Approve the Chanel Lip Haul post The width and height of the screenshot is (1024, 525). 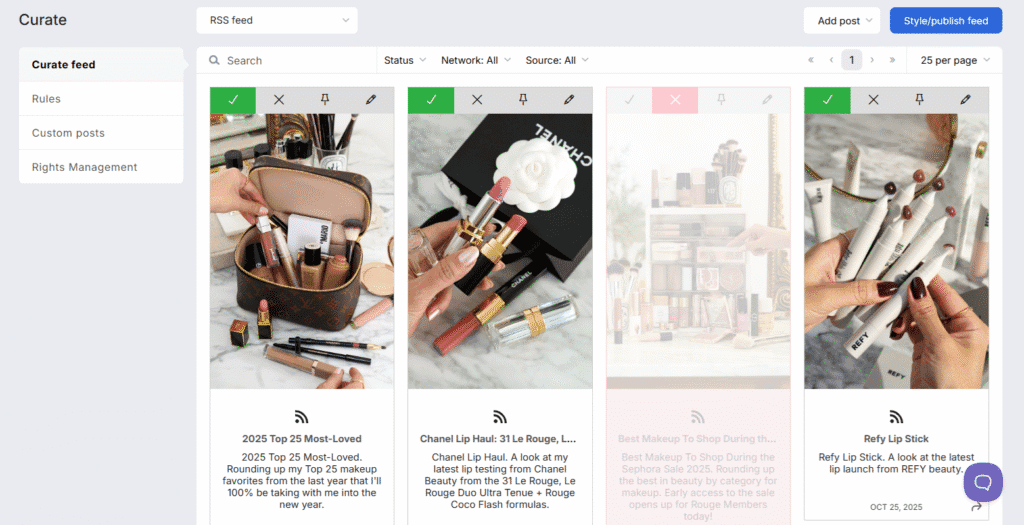pyautogui.click(x=431, y=100)
